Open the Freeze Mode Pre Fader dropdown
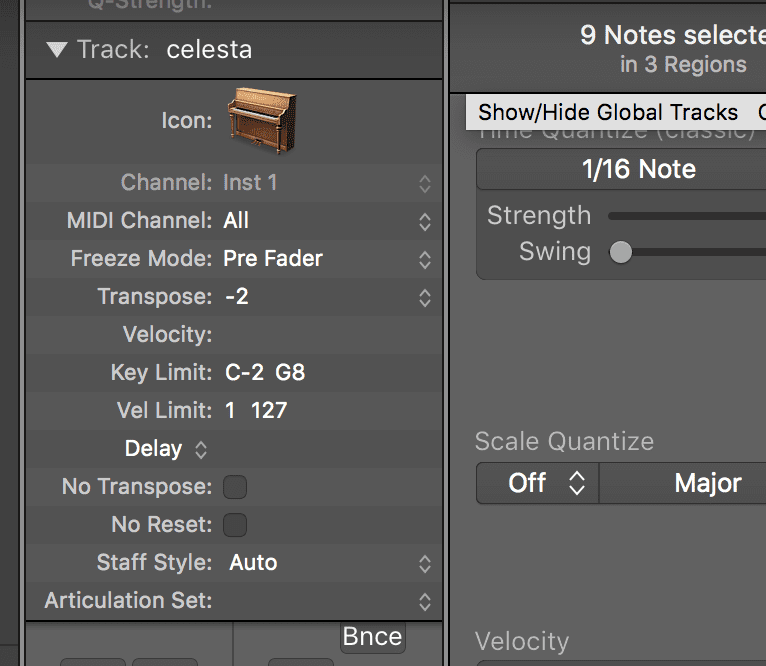Screen dimensions: 766x666 pyautogui.click(x=424, y=259)
